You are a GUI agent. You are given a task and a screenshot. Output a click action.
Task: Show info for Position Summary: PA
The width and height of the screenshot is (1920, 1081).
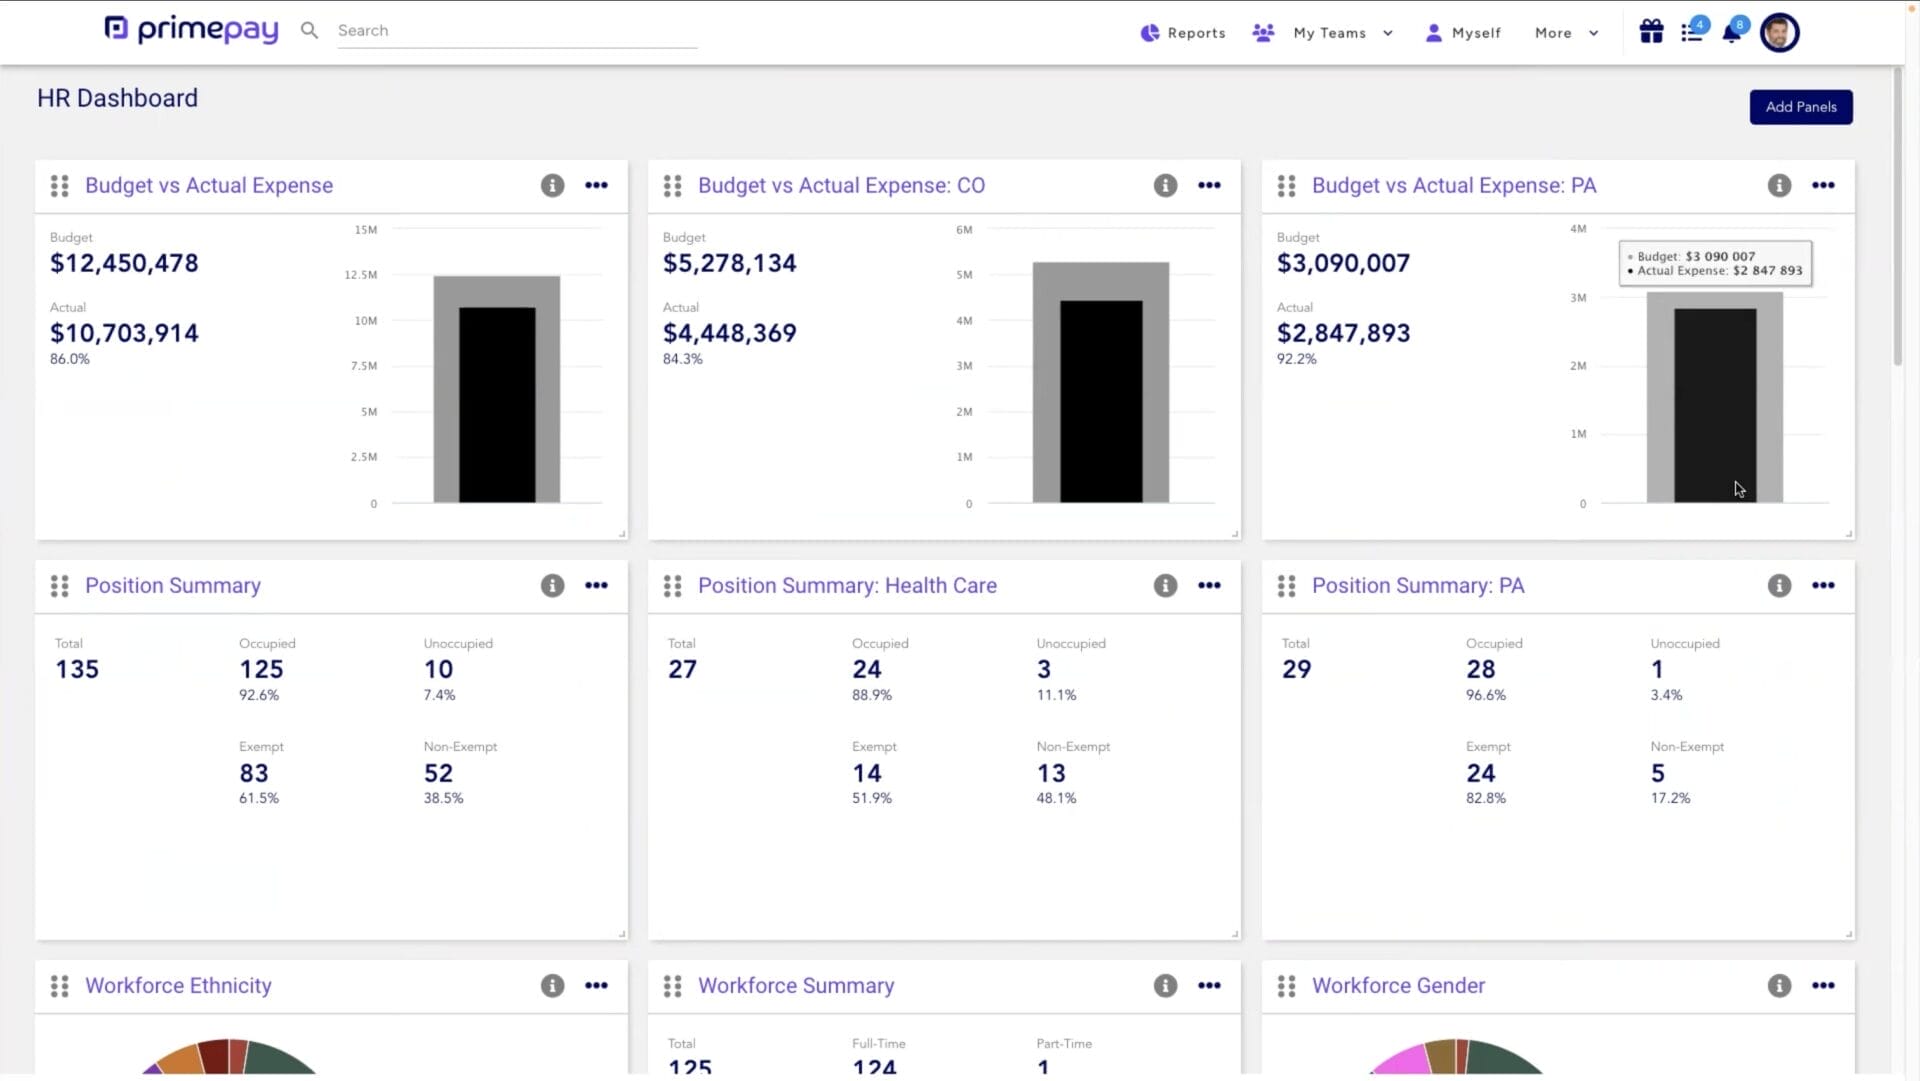[1779, 585]
